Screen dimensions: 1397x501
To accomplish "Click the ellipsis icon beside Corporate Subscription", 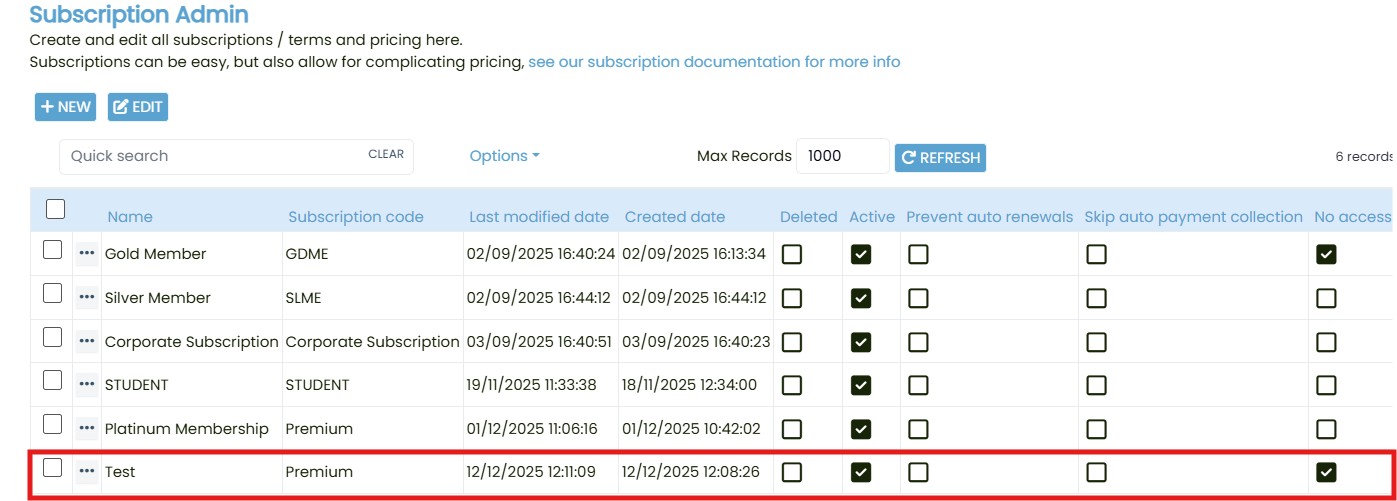I will click(87, 342).
